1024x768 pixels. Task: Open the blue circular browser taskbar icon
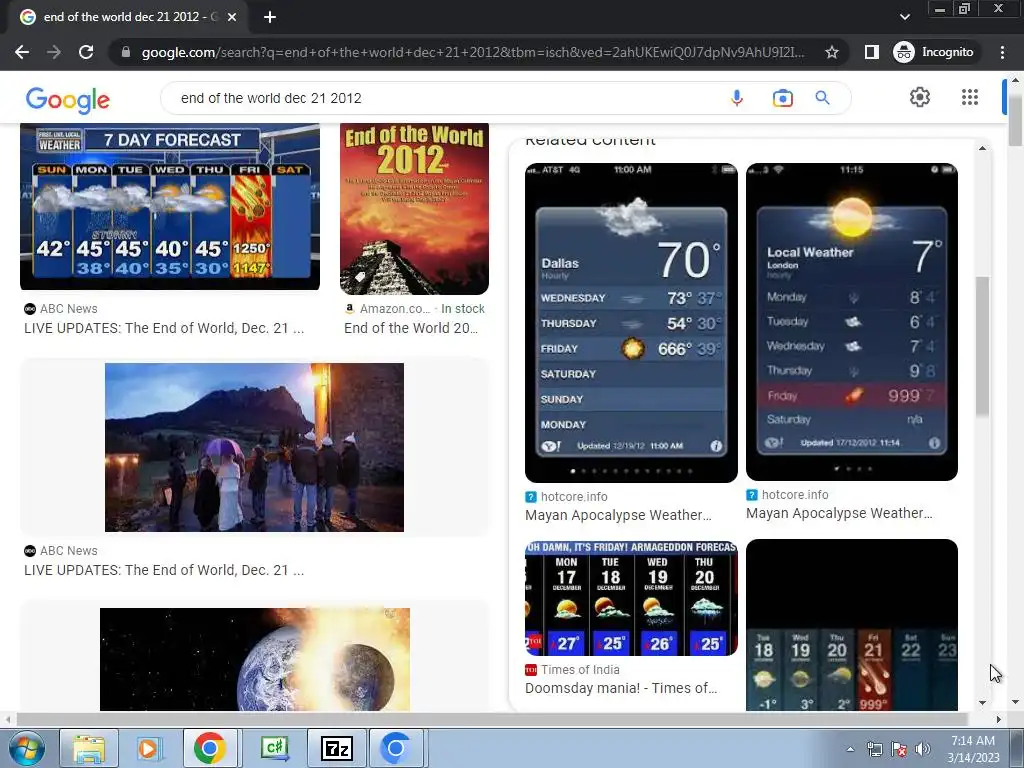[x=396, y=748]
